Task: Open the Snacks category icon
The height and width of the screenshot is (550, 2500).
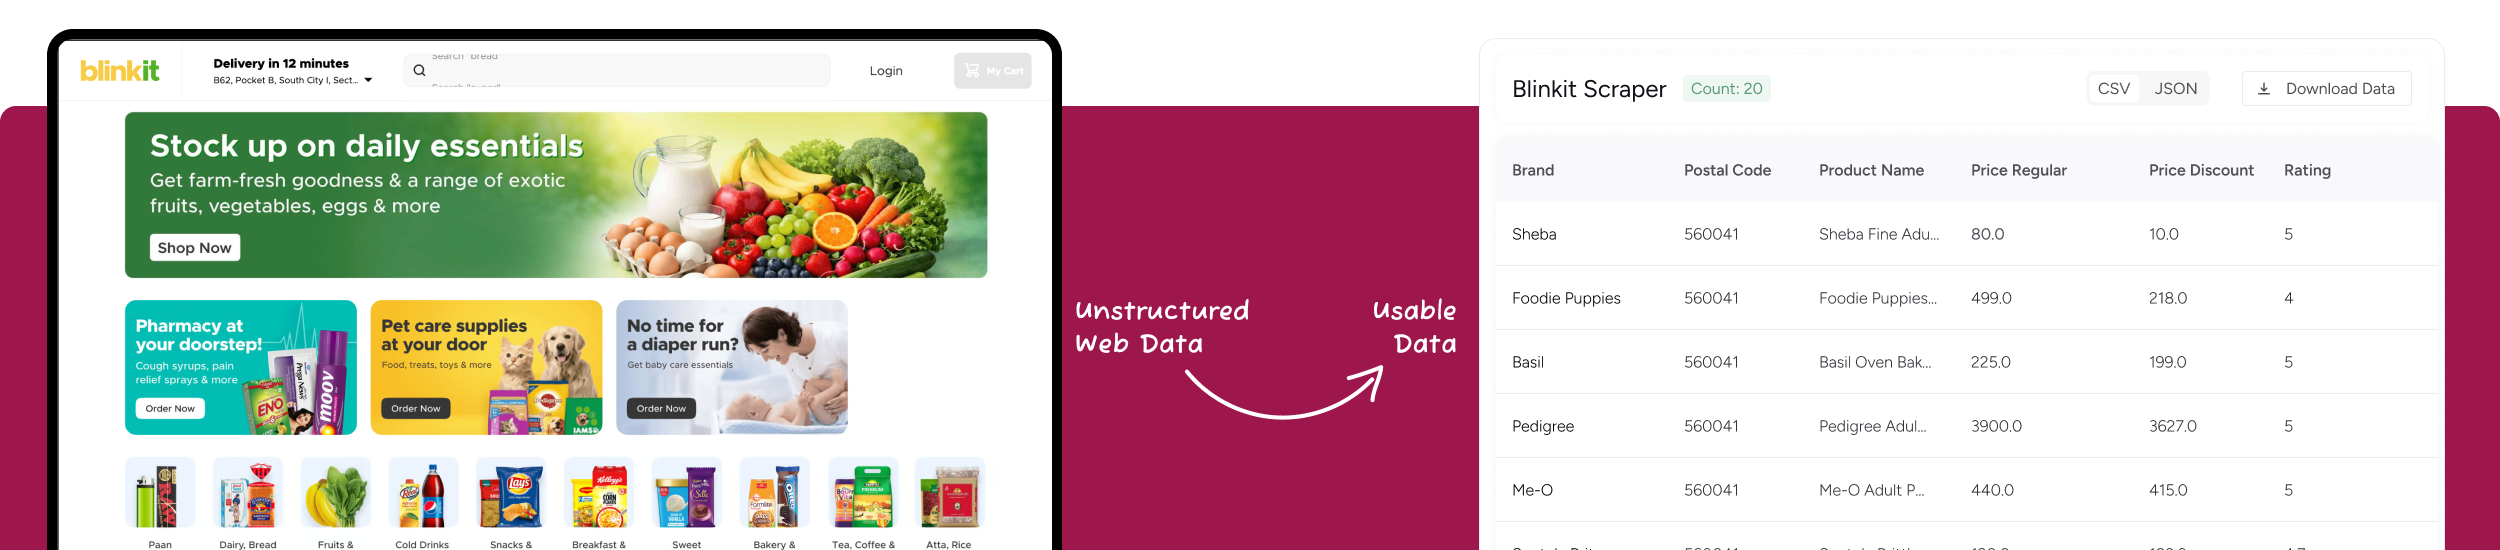Action: pos(511,493)
